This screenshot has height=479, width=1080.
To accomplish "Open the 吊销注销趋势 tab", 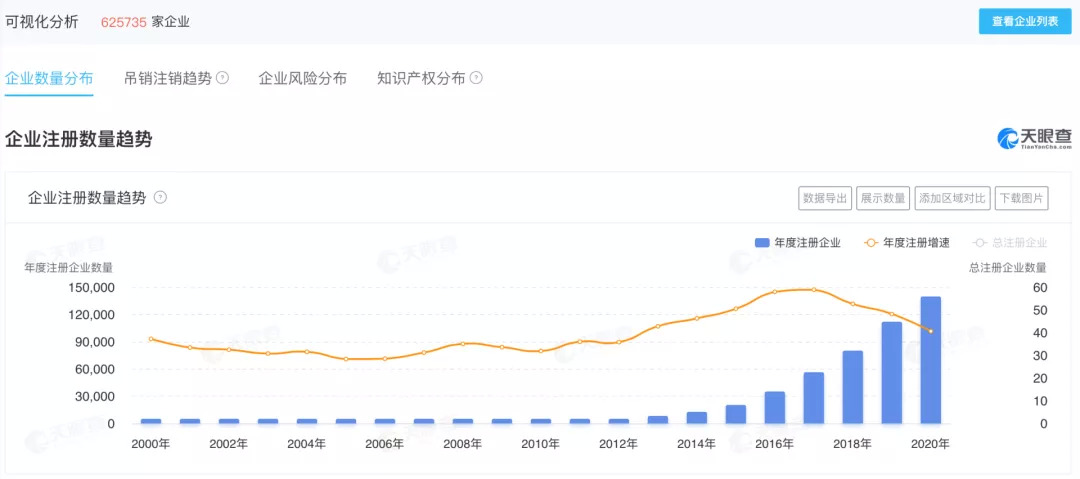I will pos(167,78).
